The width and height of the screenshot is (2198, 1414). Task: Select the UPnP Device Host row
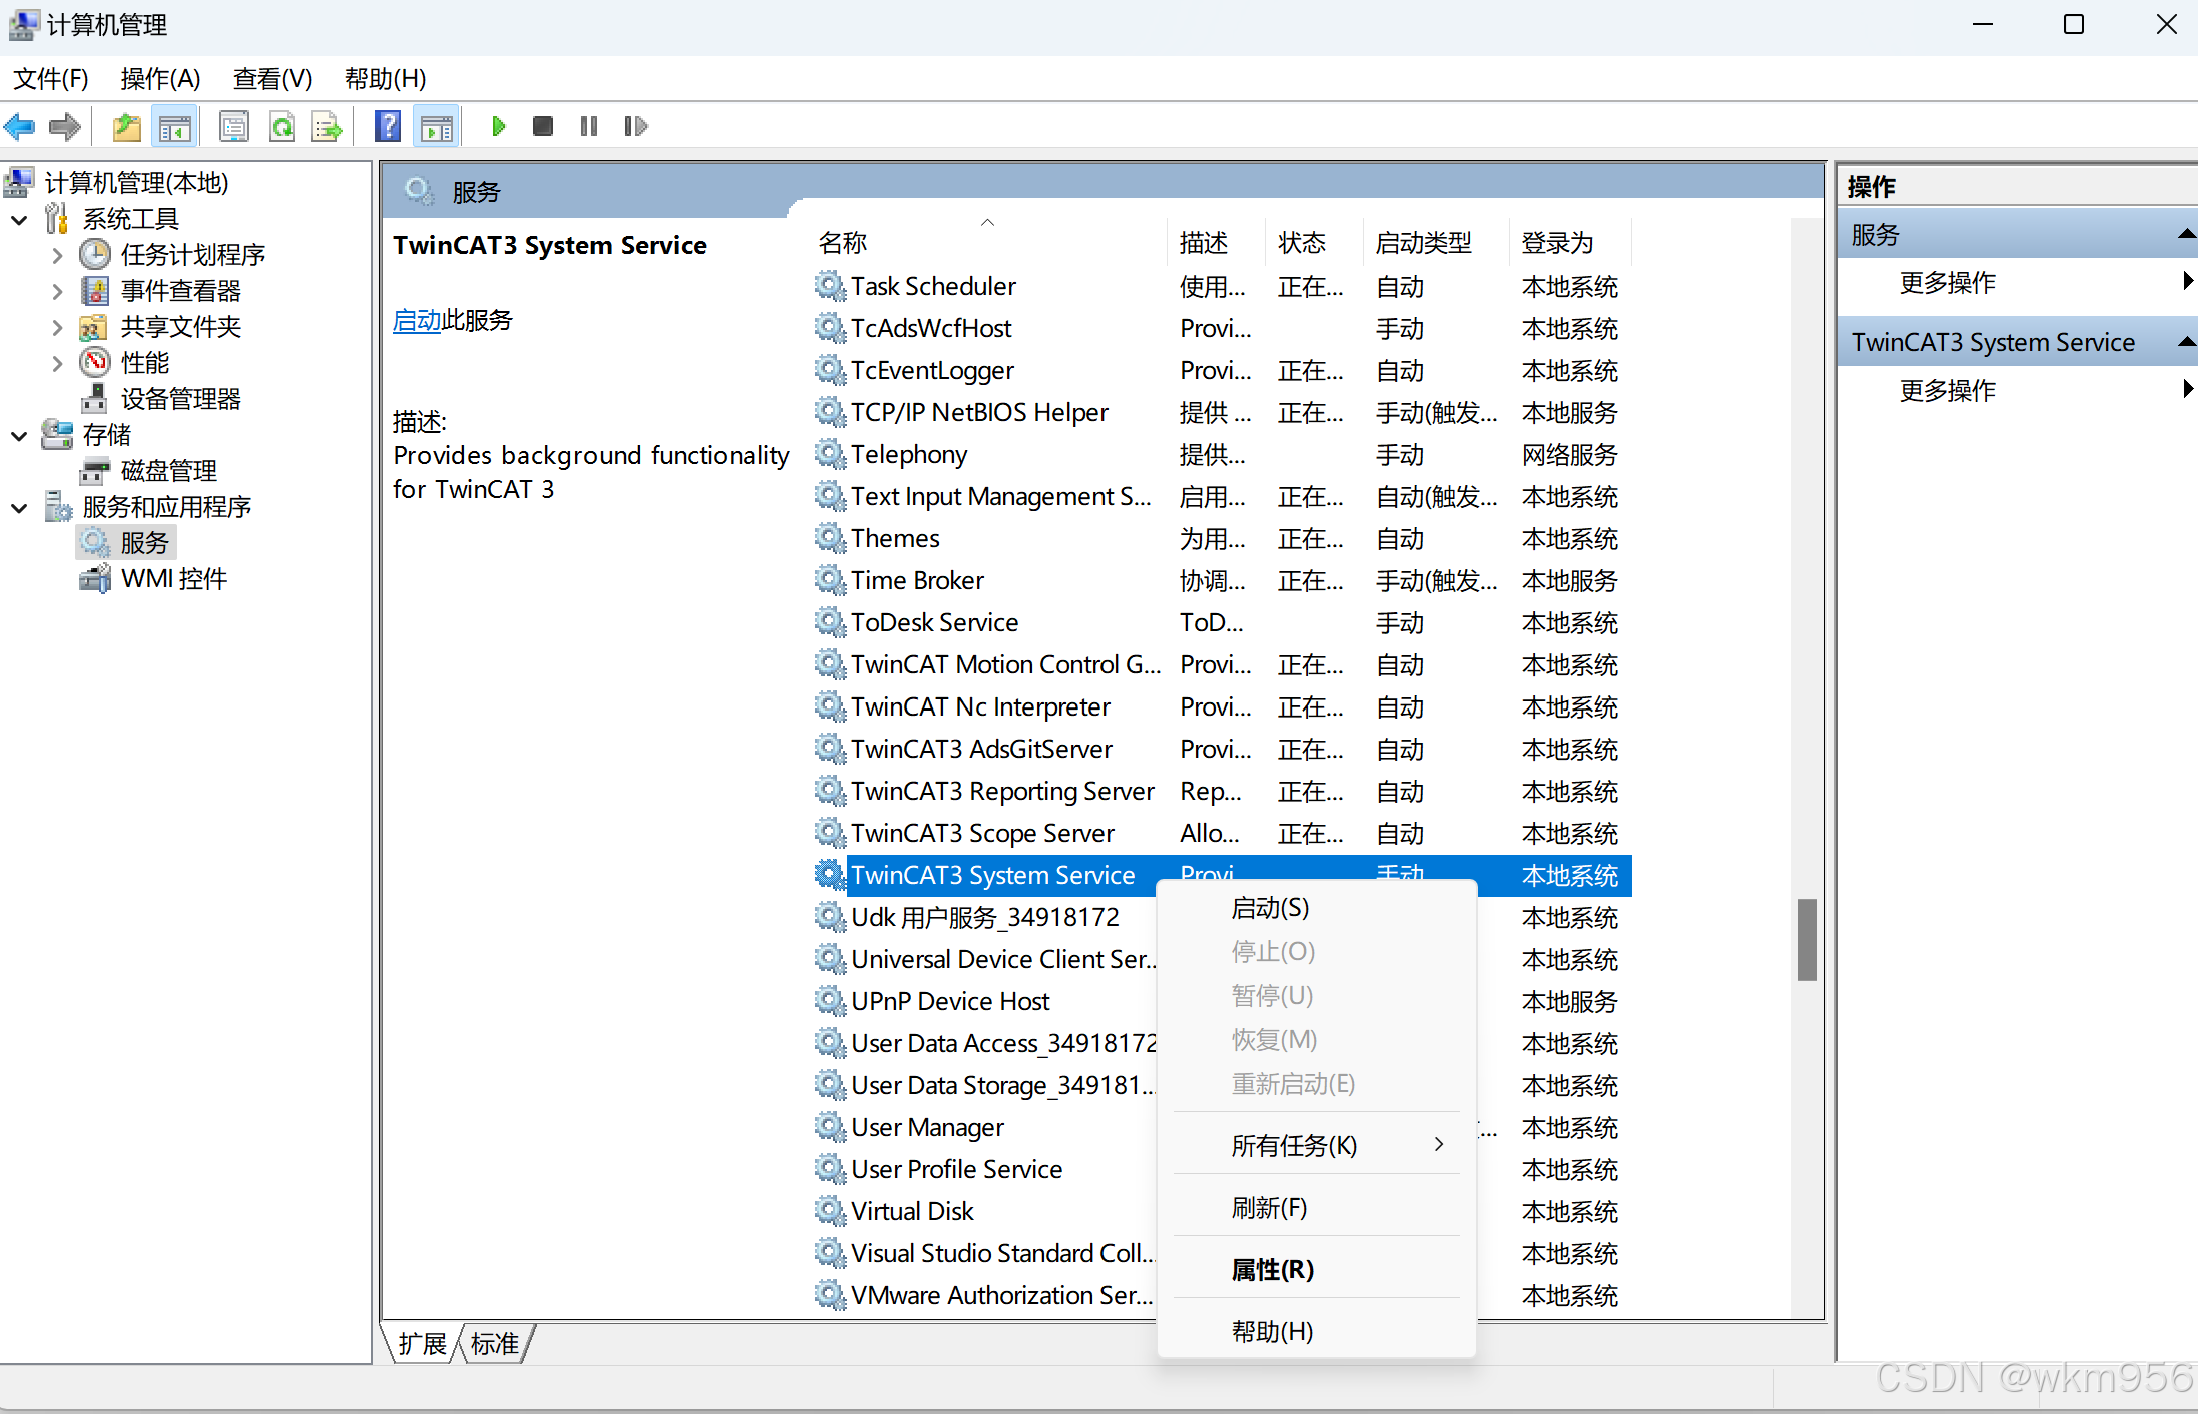coord(1221,1001)
